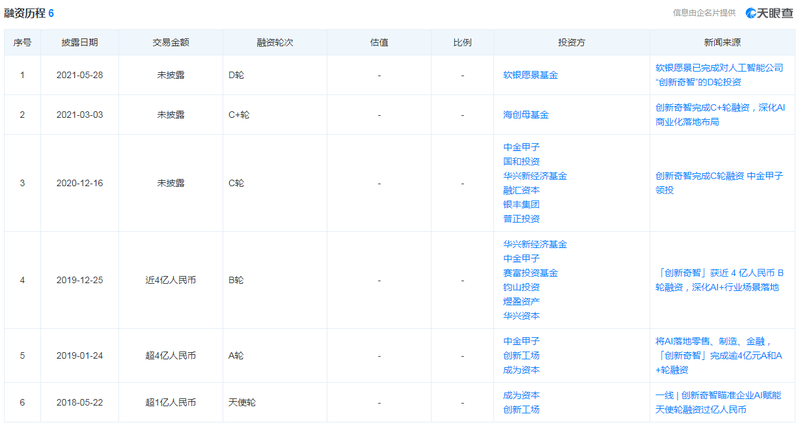The width and height of the screenshot is (800, 429).
Task: Open news about 软银愿景 D轮投资
Action: click(x=719, y=75)
